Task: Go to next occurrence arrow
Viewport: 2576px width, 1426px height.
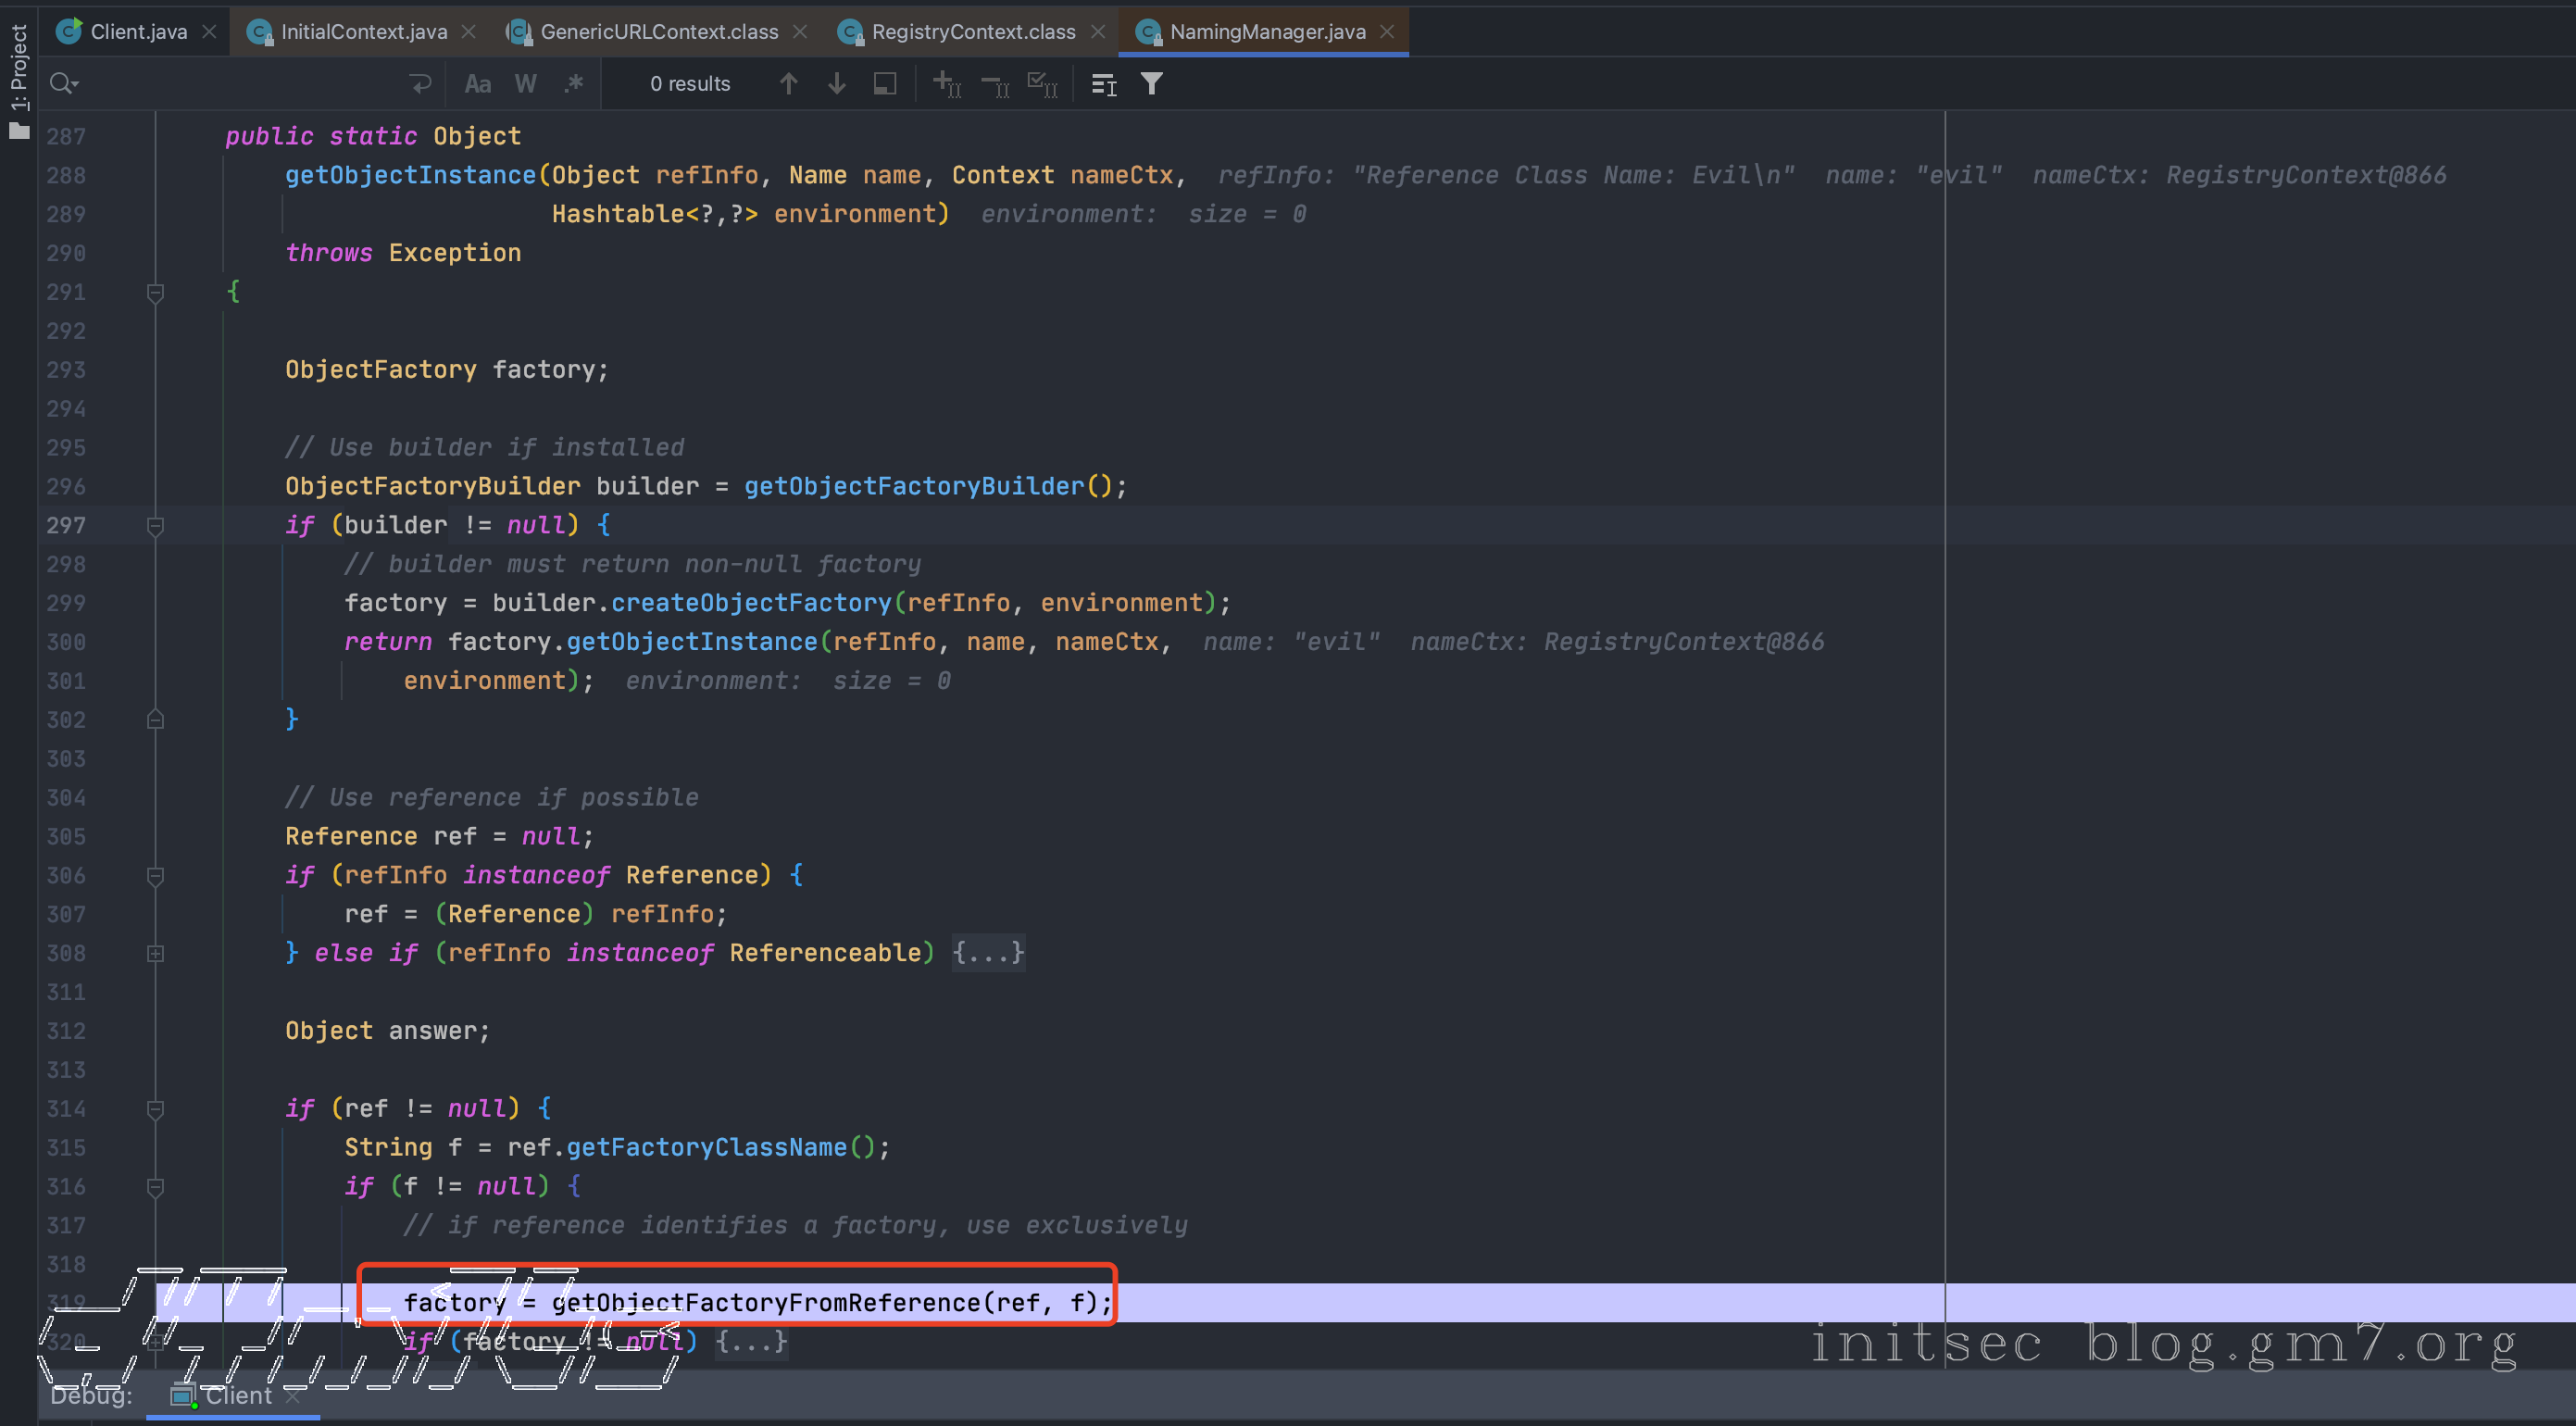Action: [837, 84]
